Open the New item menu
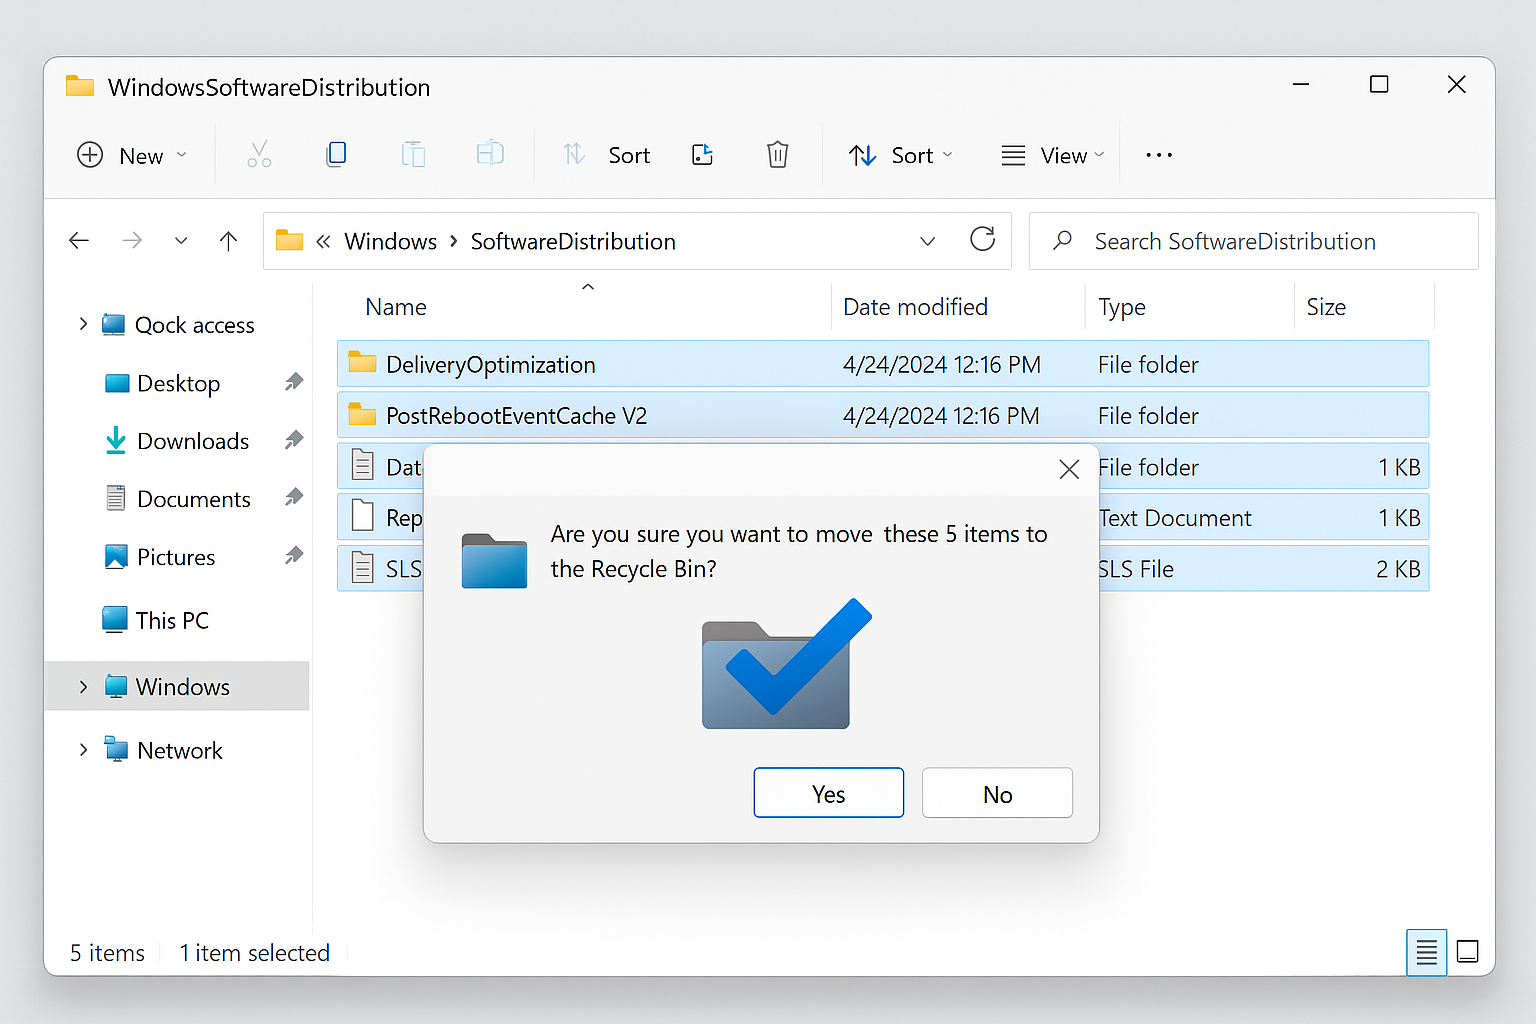The width and height of the screenshot is (1536, 1024). [131, 154]
